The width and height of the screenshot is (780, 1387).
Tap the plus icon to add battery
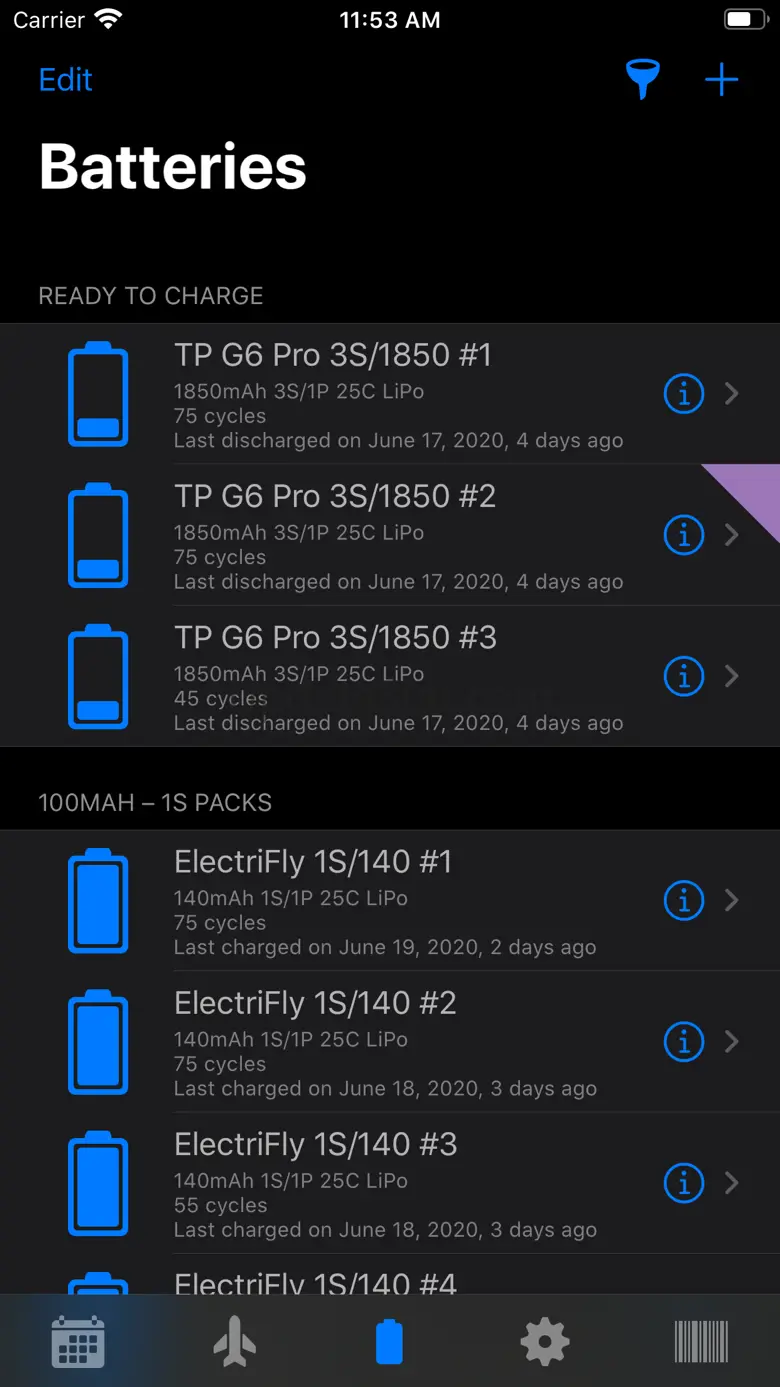pos(721,80)
